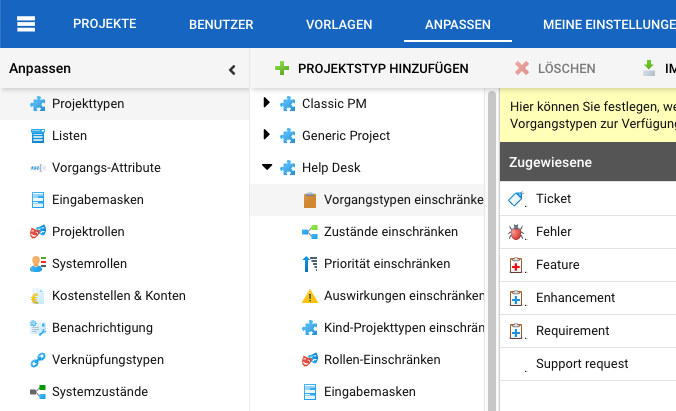The height and width of the screenshot is (411, 676).
Task: Select the Support request row
Action: [582, 363]
